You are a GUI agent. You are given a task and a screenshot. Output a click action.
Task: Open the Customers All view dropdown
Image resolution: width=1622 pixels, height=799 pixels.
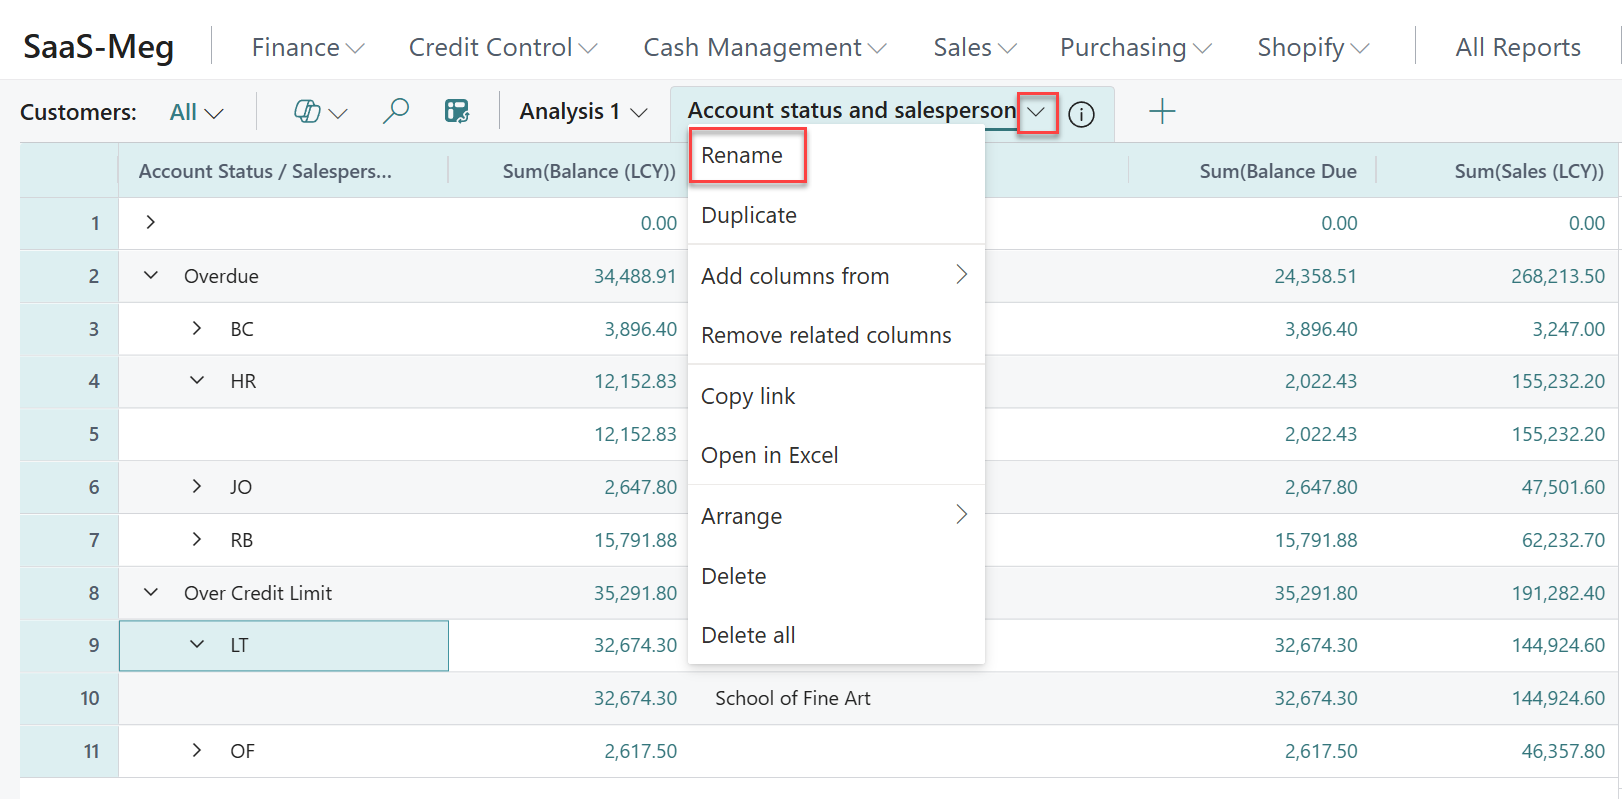[196, 112]
